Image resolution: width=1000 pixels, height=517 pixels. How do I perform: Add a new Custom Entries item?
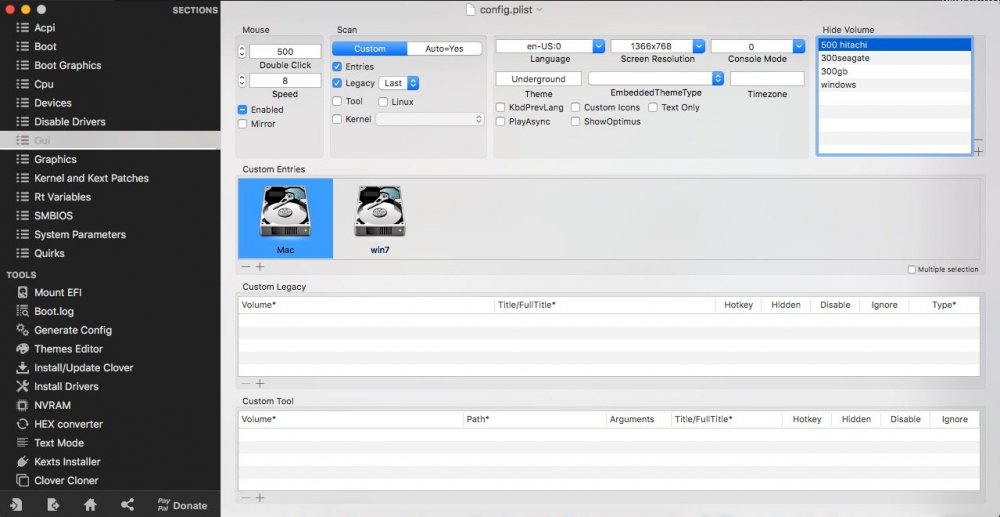260,267
